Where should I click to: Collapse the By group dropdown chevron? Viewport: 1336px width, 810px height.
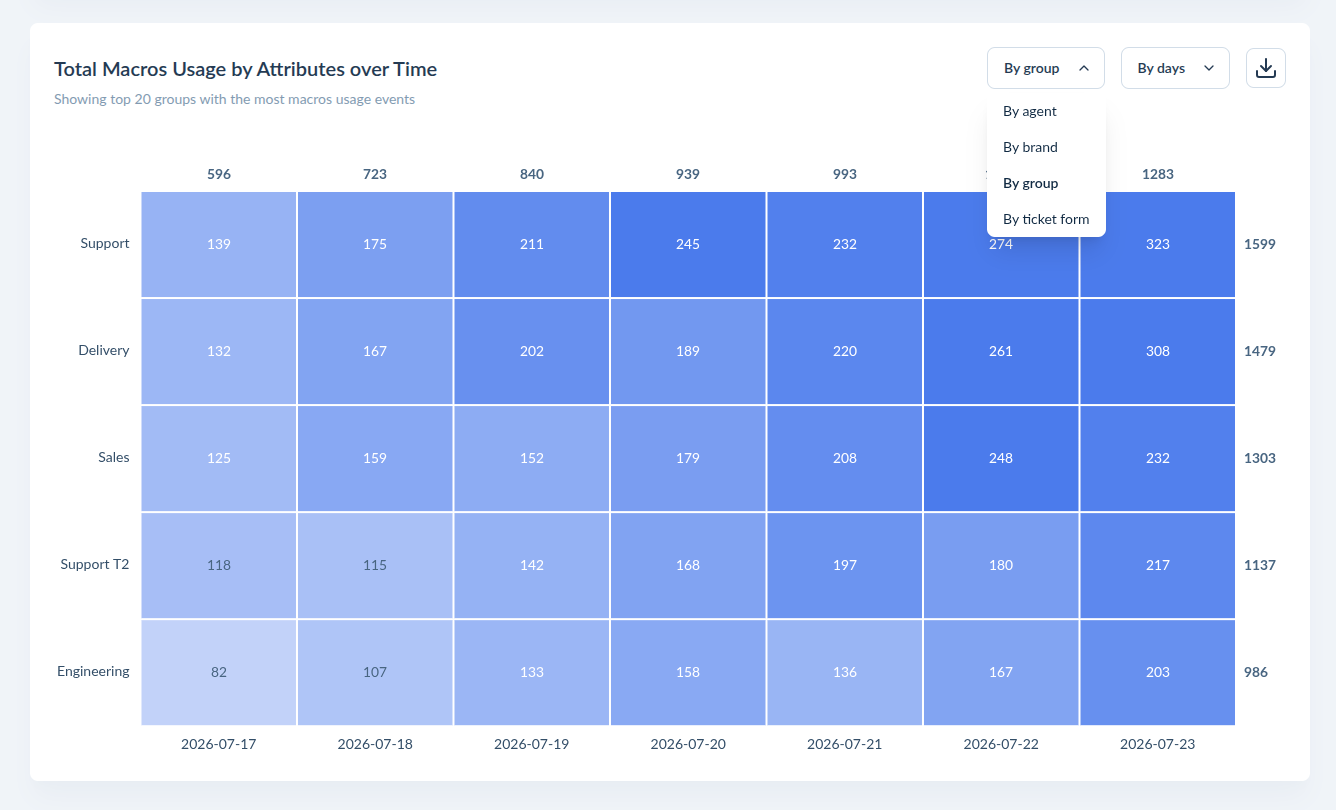pos(1083,69)
